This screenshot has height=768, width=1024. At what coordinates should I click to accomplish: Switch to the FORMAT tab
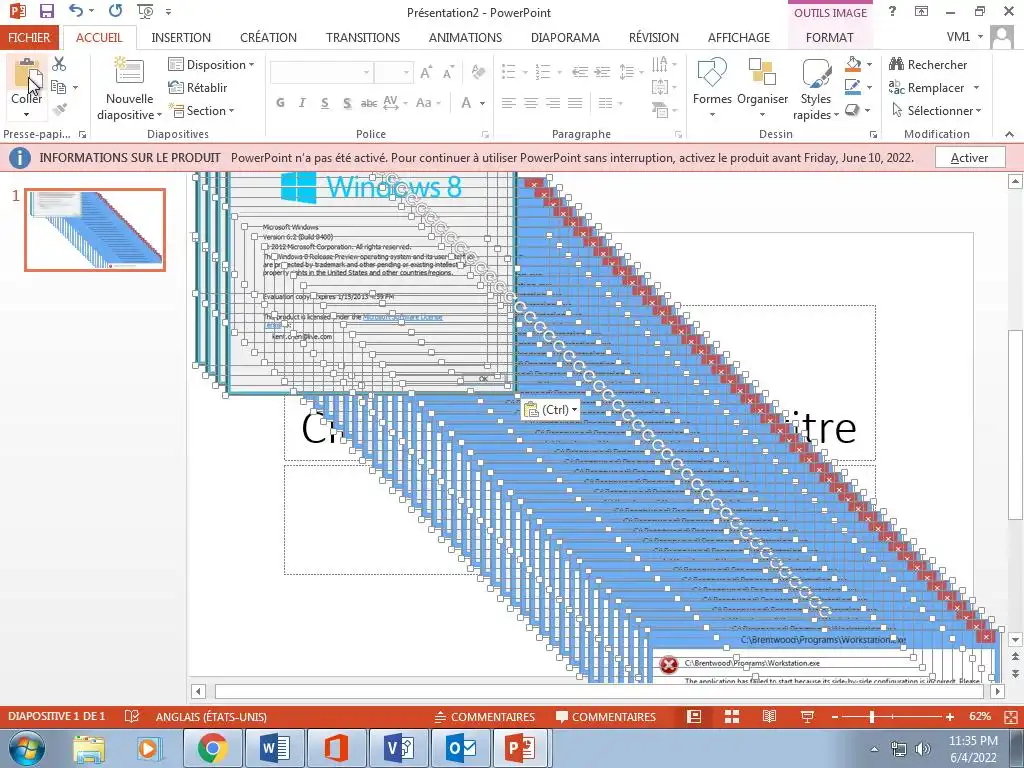(829, 37)
